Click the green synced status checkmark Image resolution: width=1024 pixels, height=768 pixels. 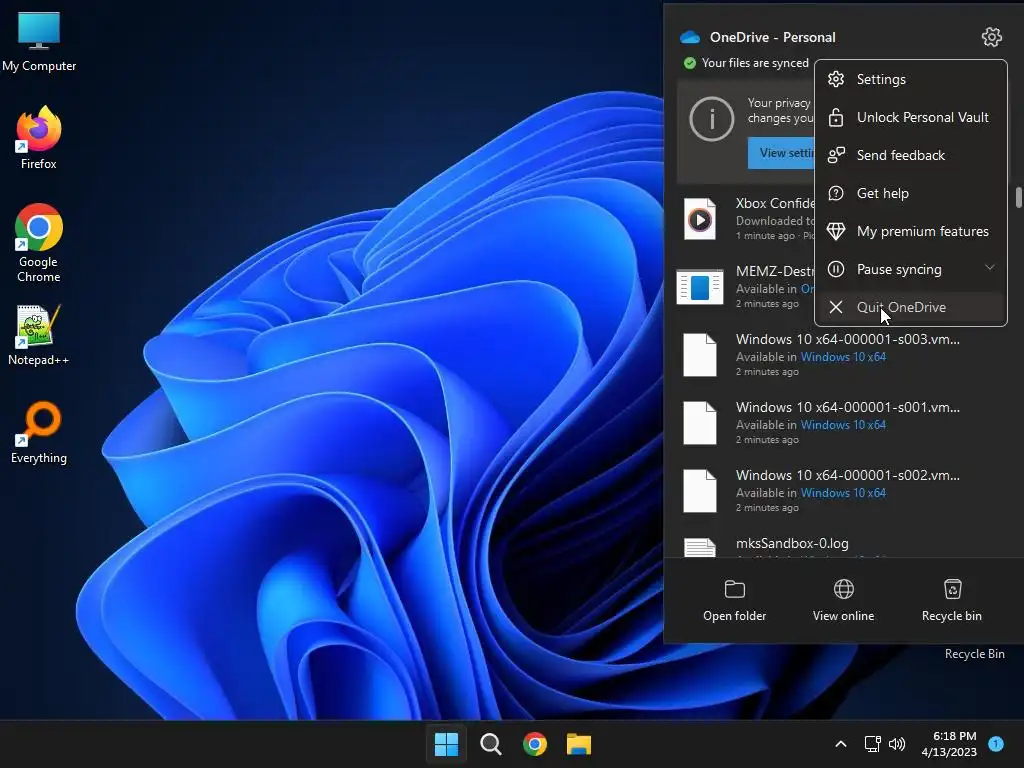690,63
